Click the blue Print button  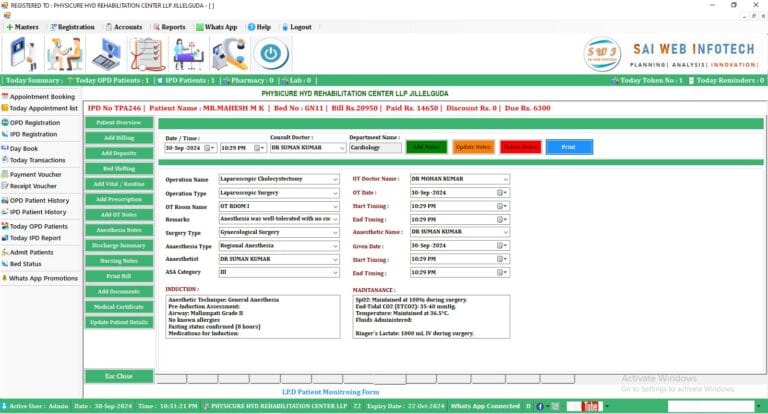tap(569, 147)
